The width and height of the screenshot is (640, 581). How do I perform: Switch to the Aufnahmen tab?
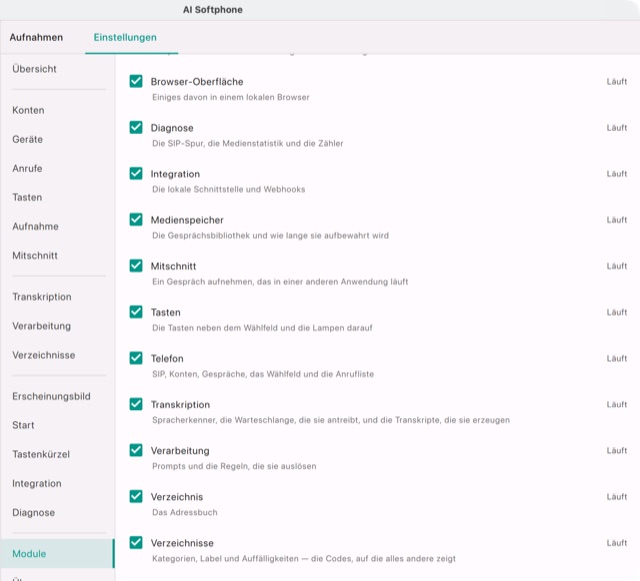coord(36,37)
